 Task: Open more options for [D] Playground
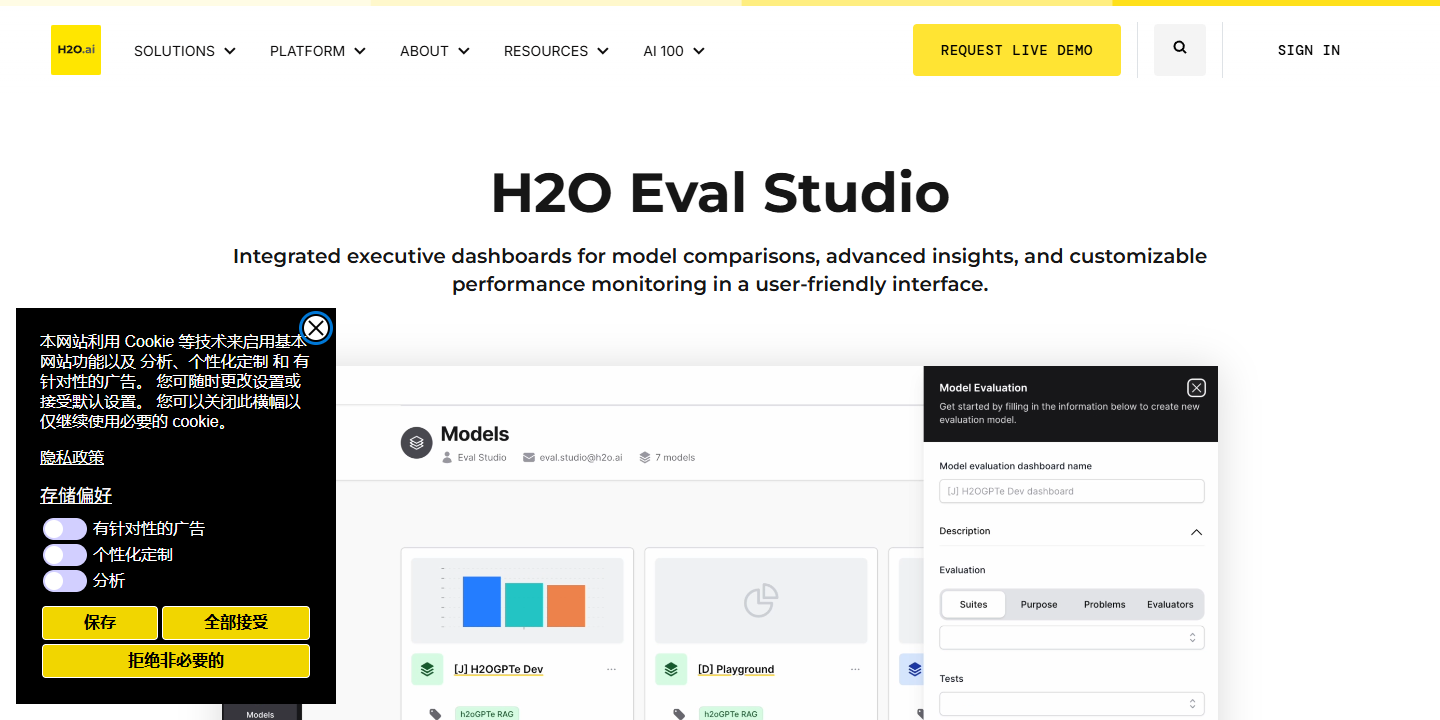point(855,669)
